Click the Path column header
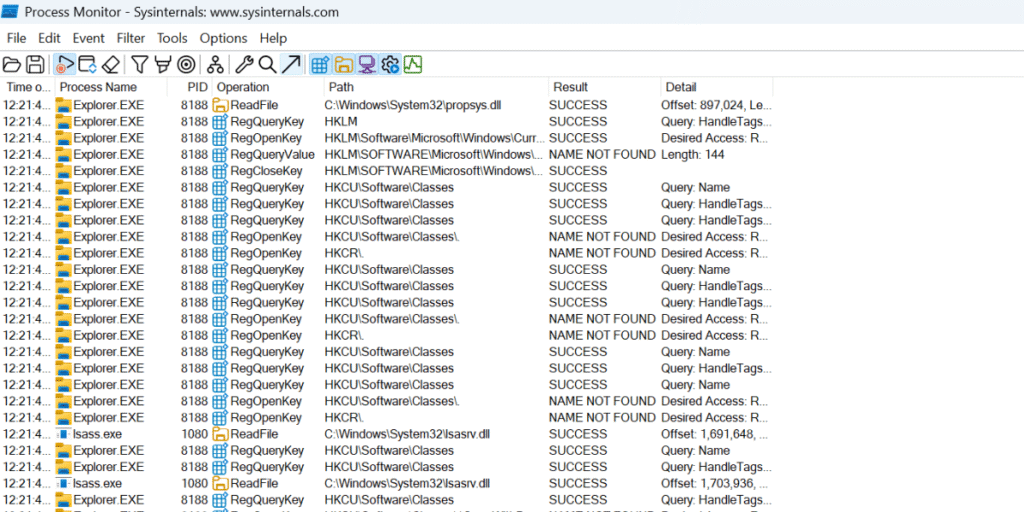Screen dimensions: 1024x512 [436, 87]
